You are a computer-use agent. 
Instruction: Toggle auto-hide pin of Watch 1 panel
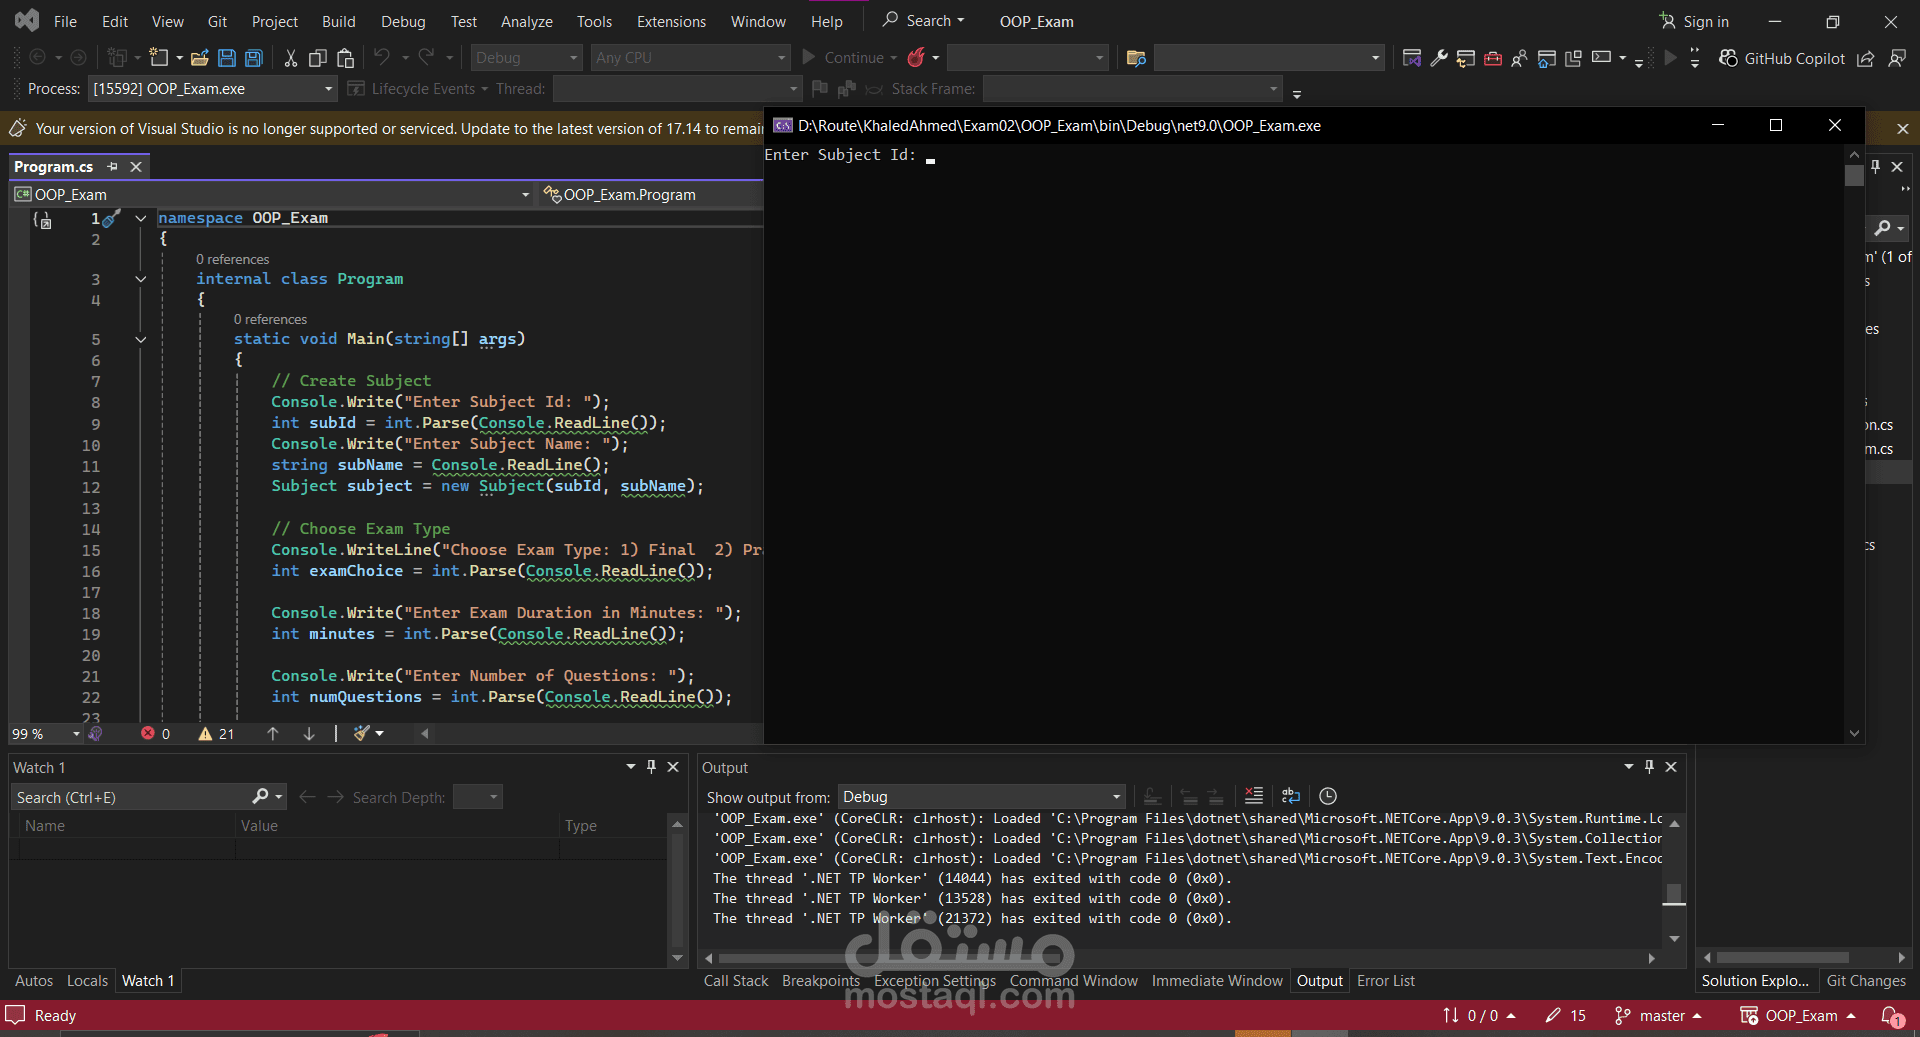651,767
